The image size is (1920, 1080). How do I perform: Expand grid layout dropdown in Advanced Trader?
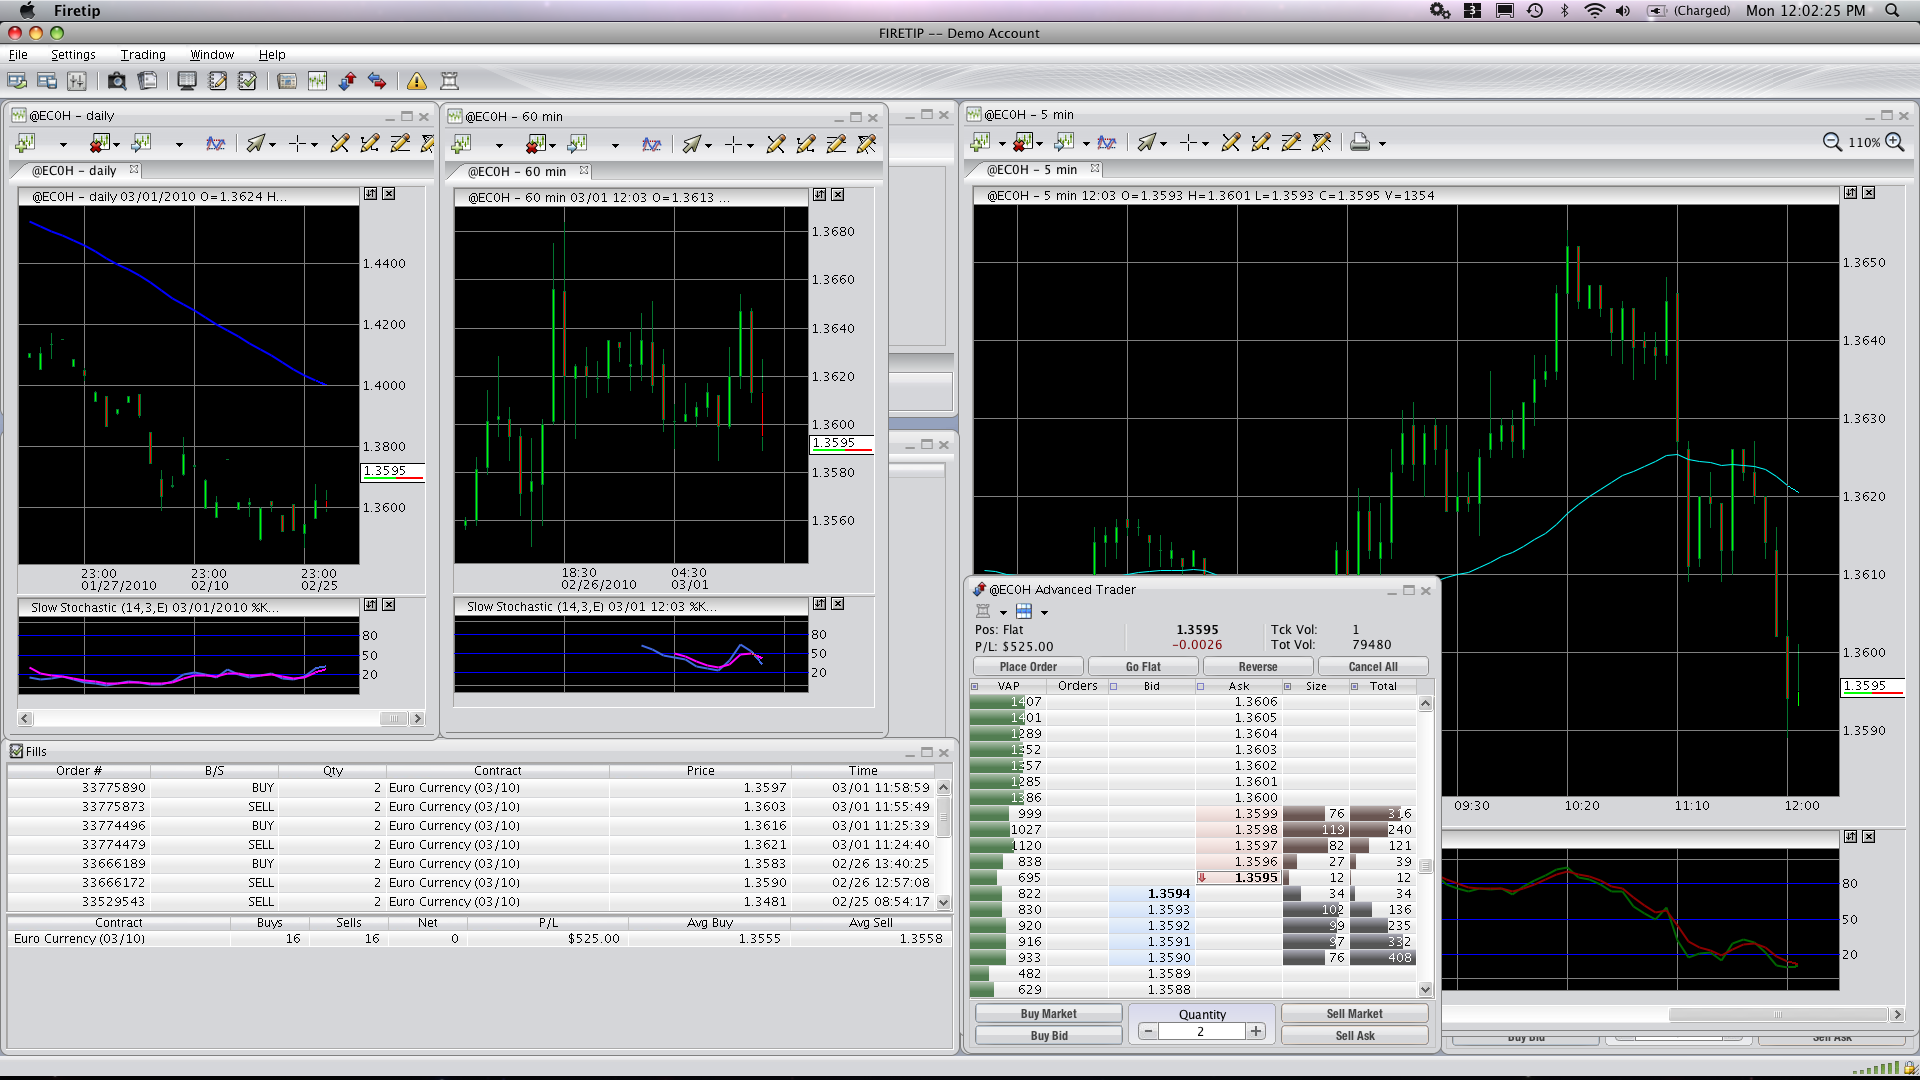click(x=1044, y=612)
